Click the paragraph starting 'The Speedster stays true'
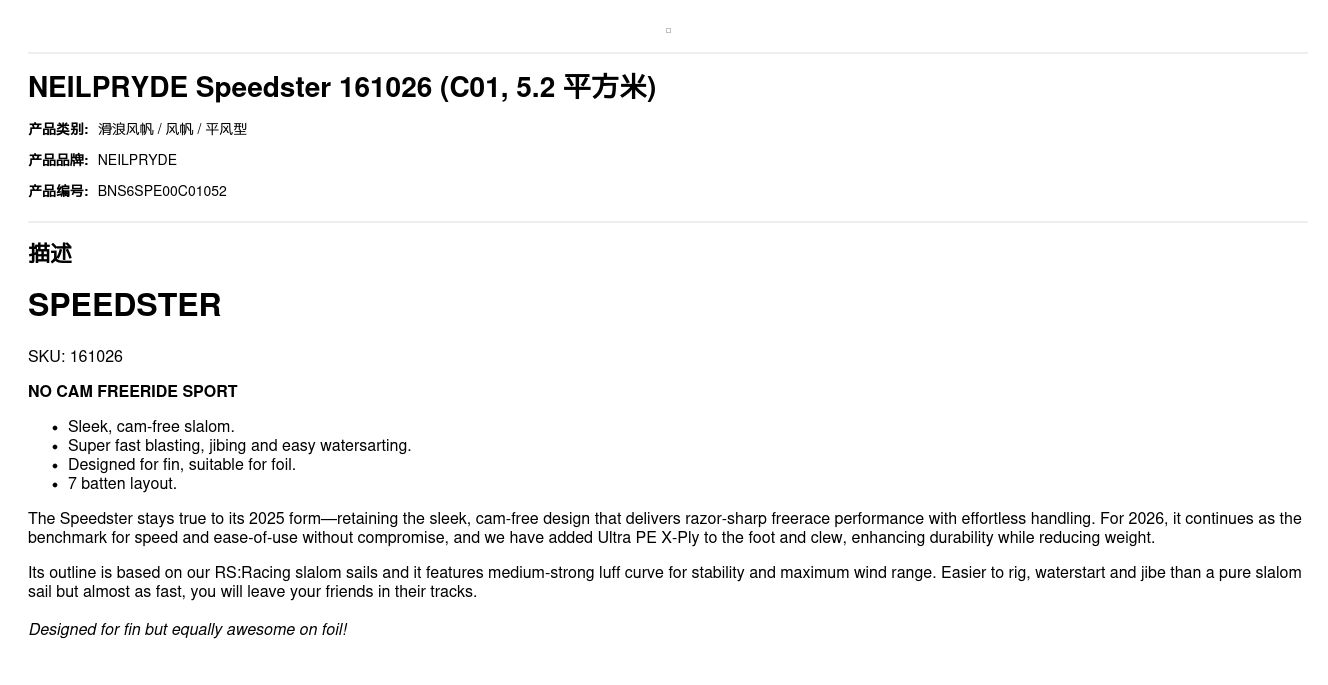Viewport: 1328px width, 685px height. point(664,528)
